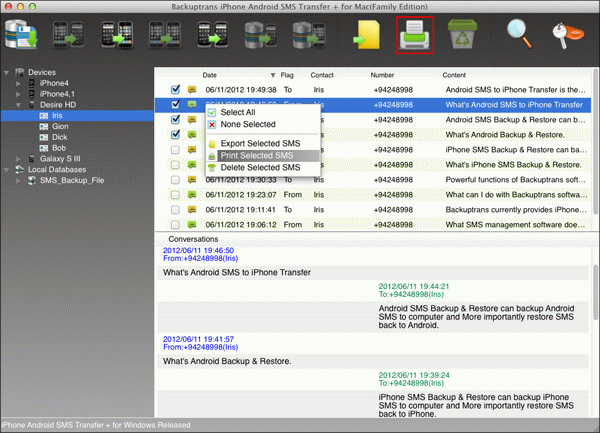Click the Number column header

382,75
